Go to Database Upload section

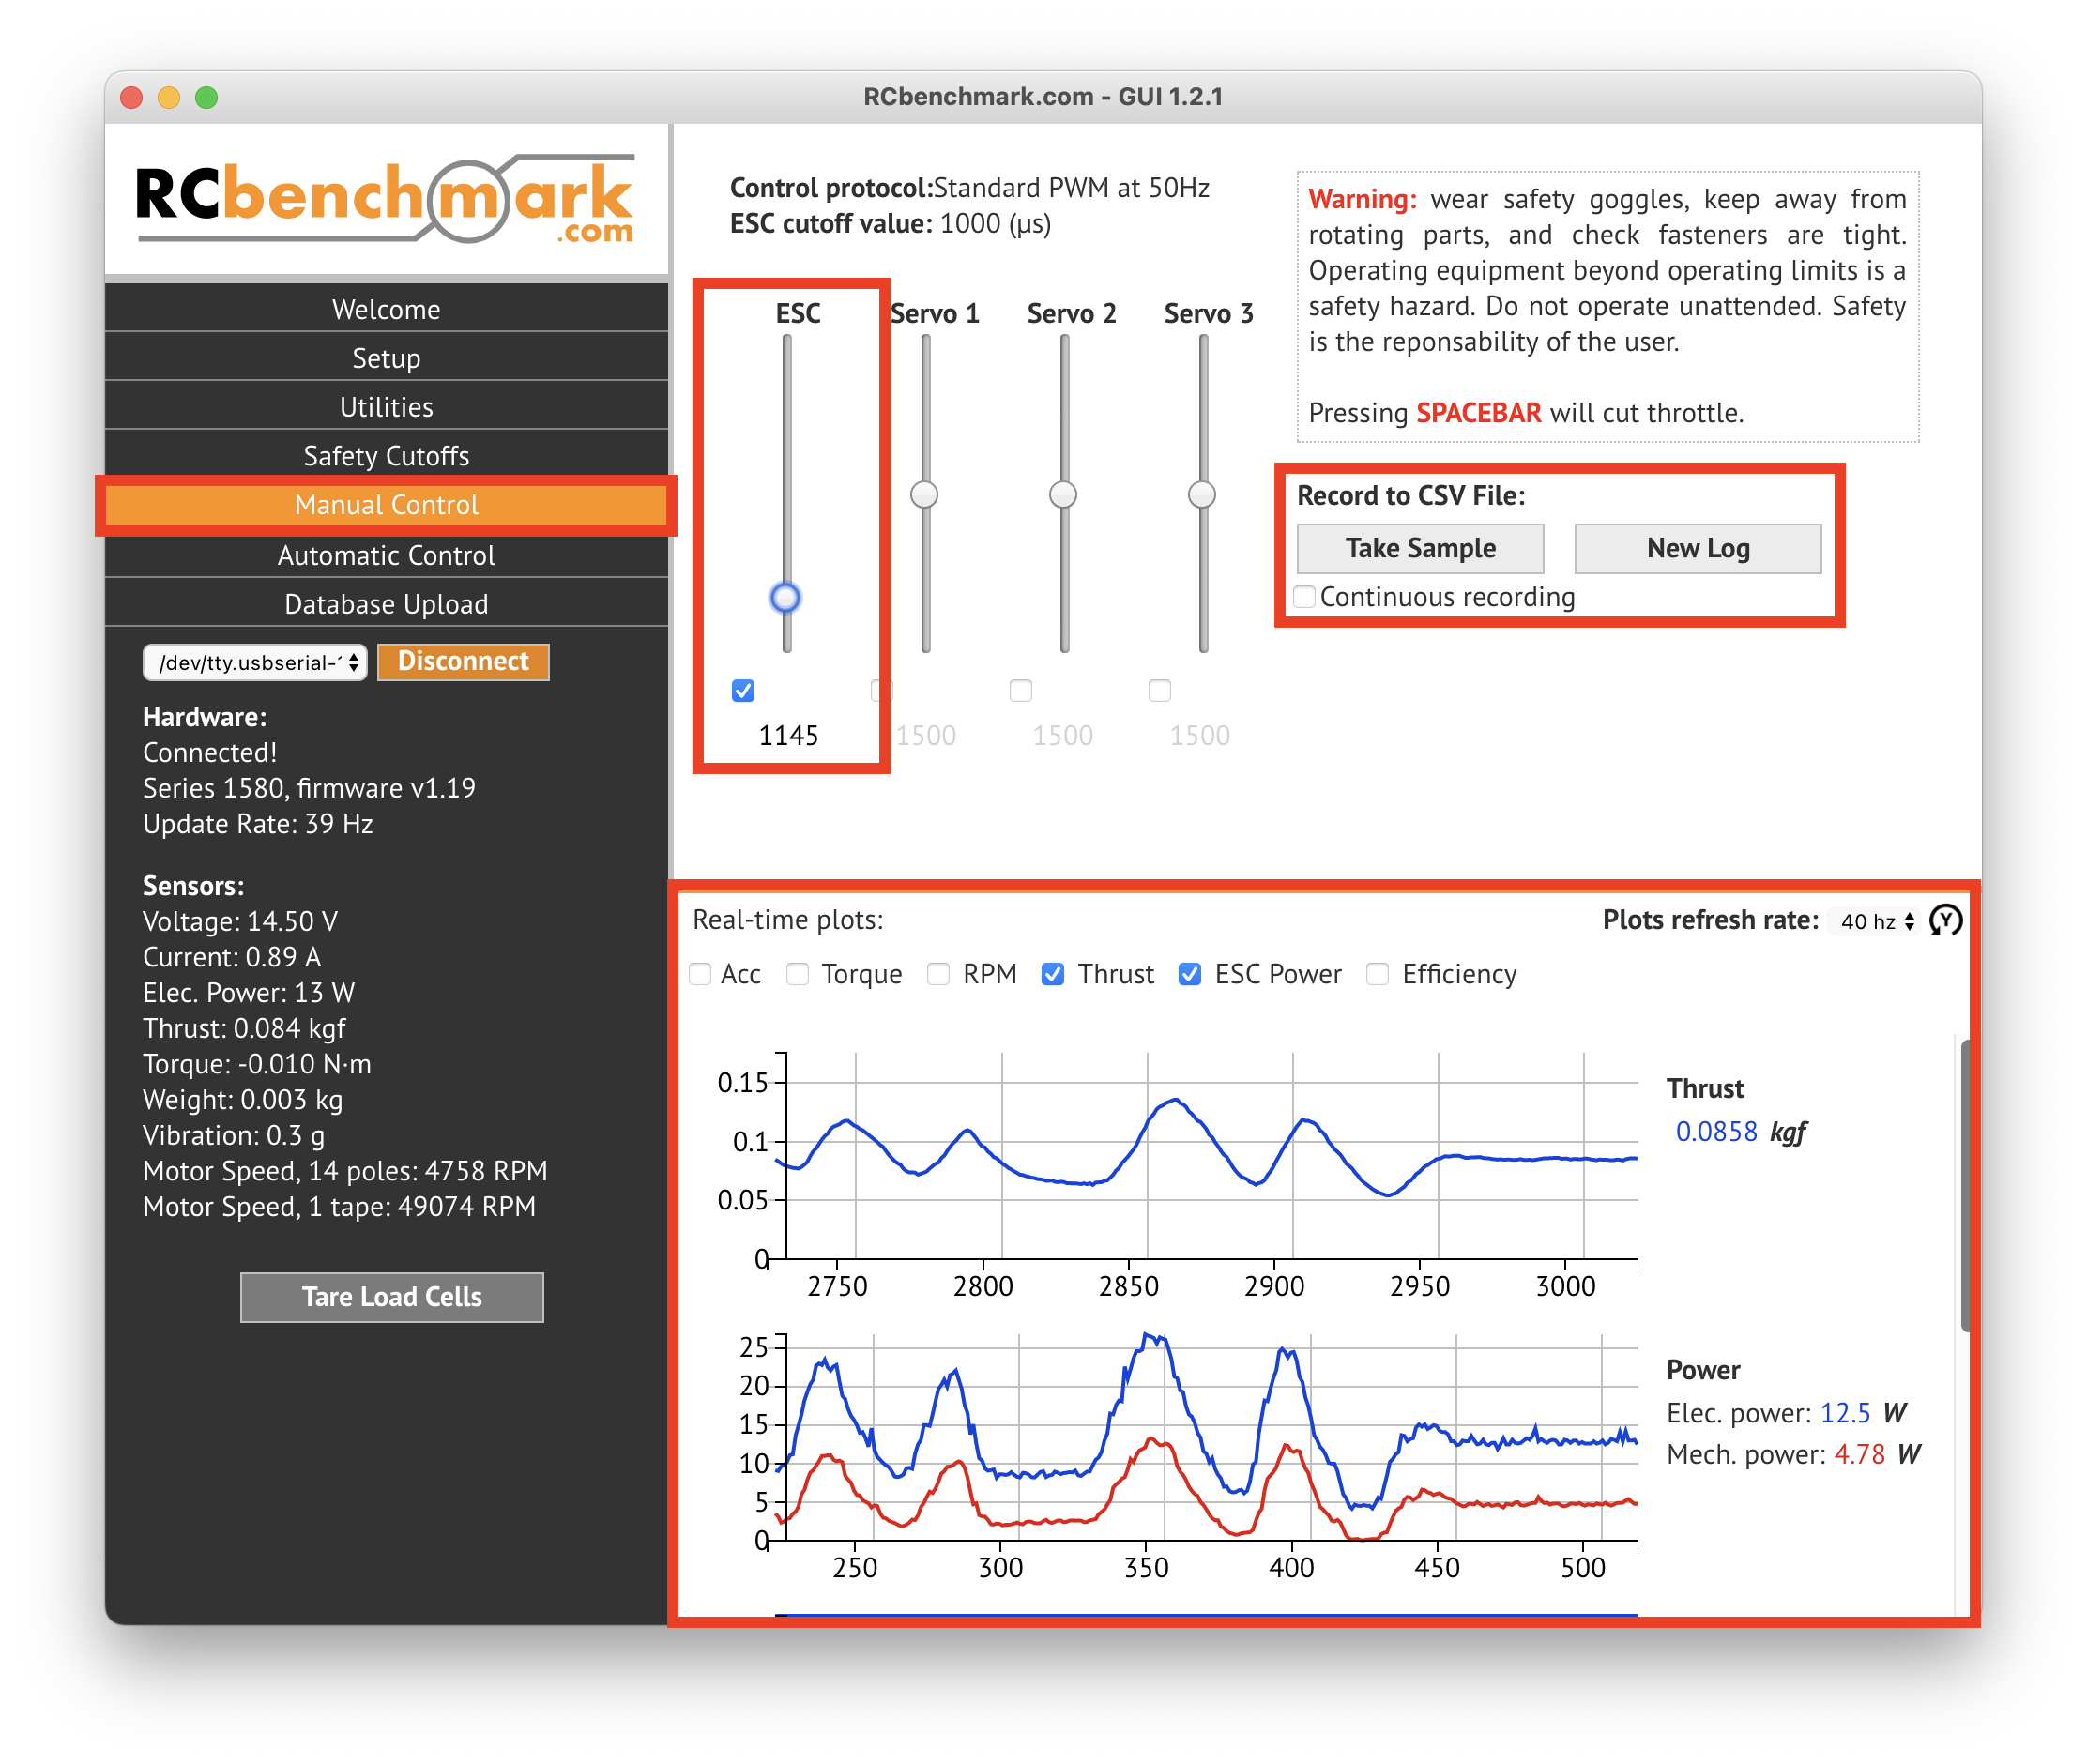coord(386,604)
